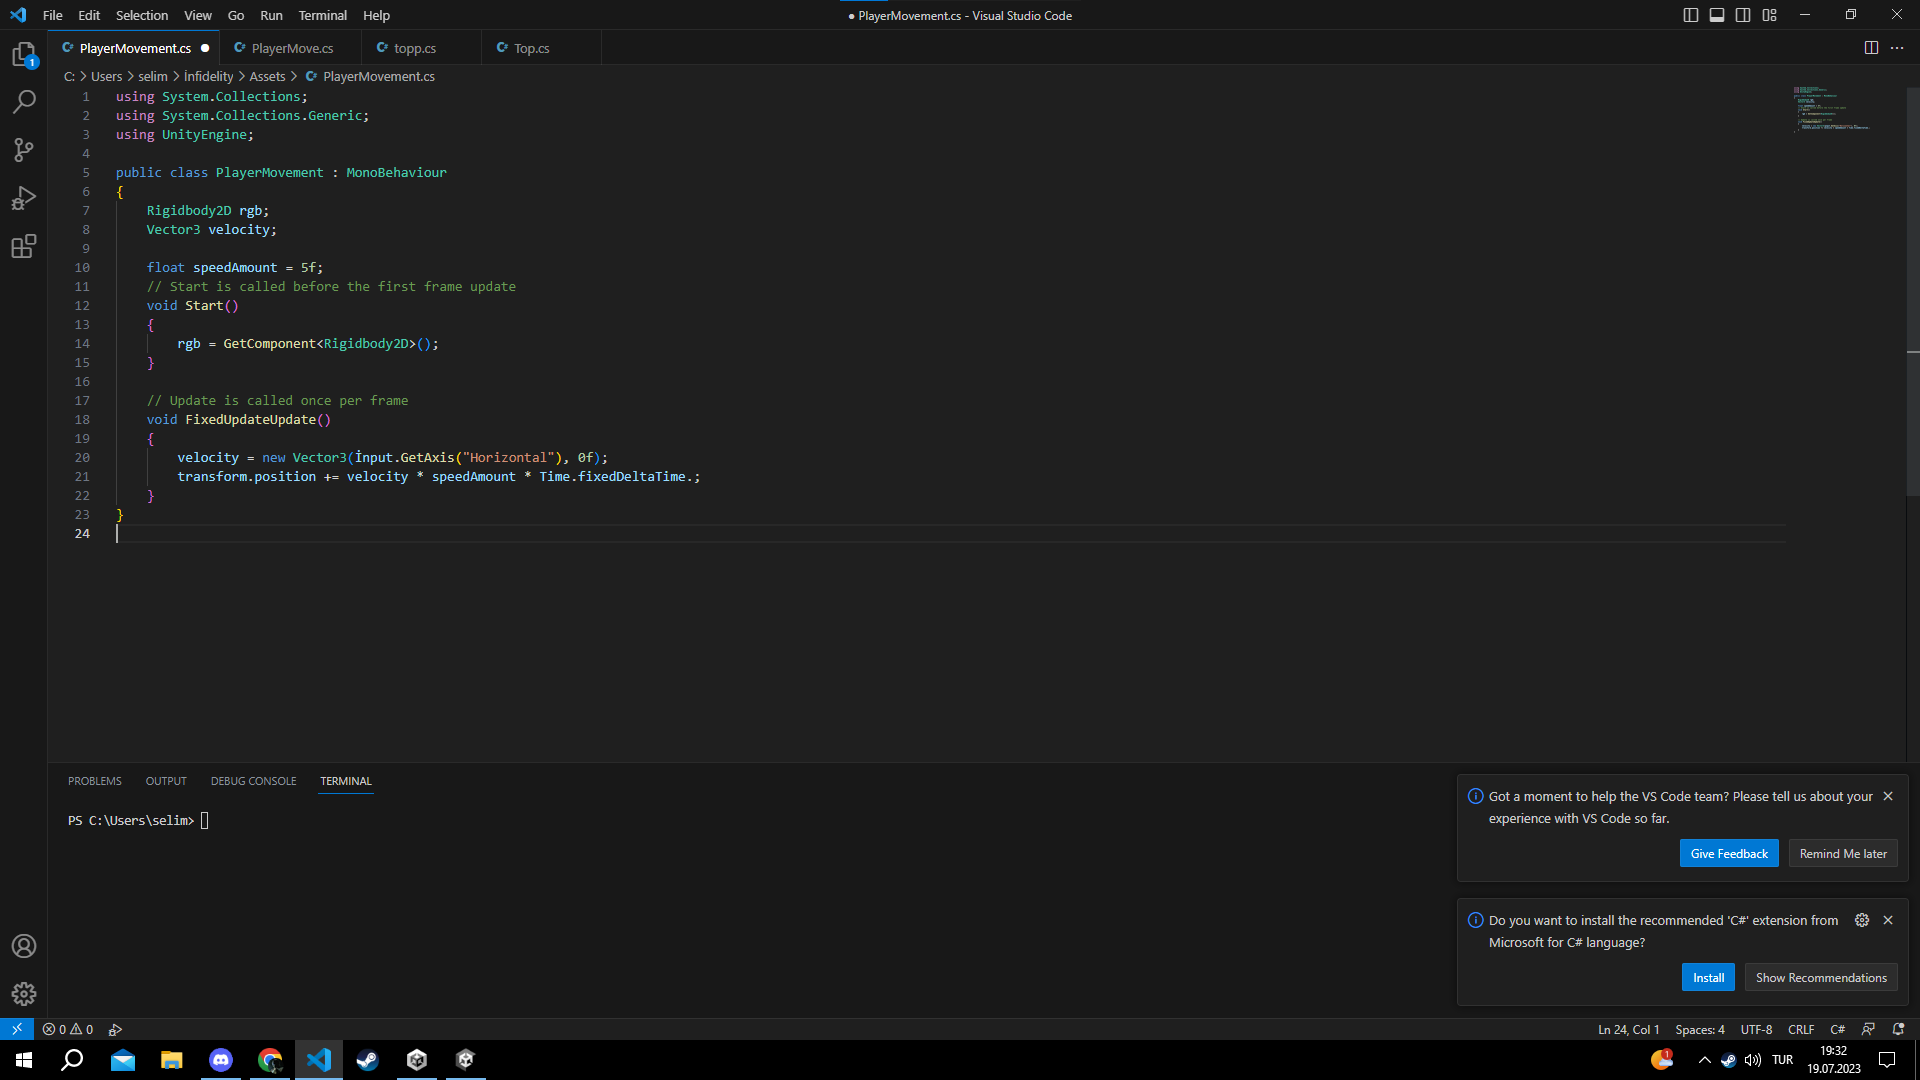Open the CRLF end-of-line selector
This screenshot has width=1920, height=1080.
[x=1800, y=1029]
